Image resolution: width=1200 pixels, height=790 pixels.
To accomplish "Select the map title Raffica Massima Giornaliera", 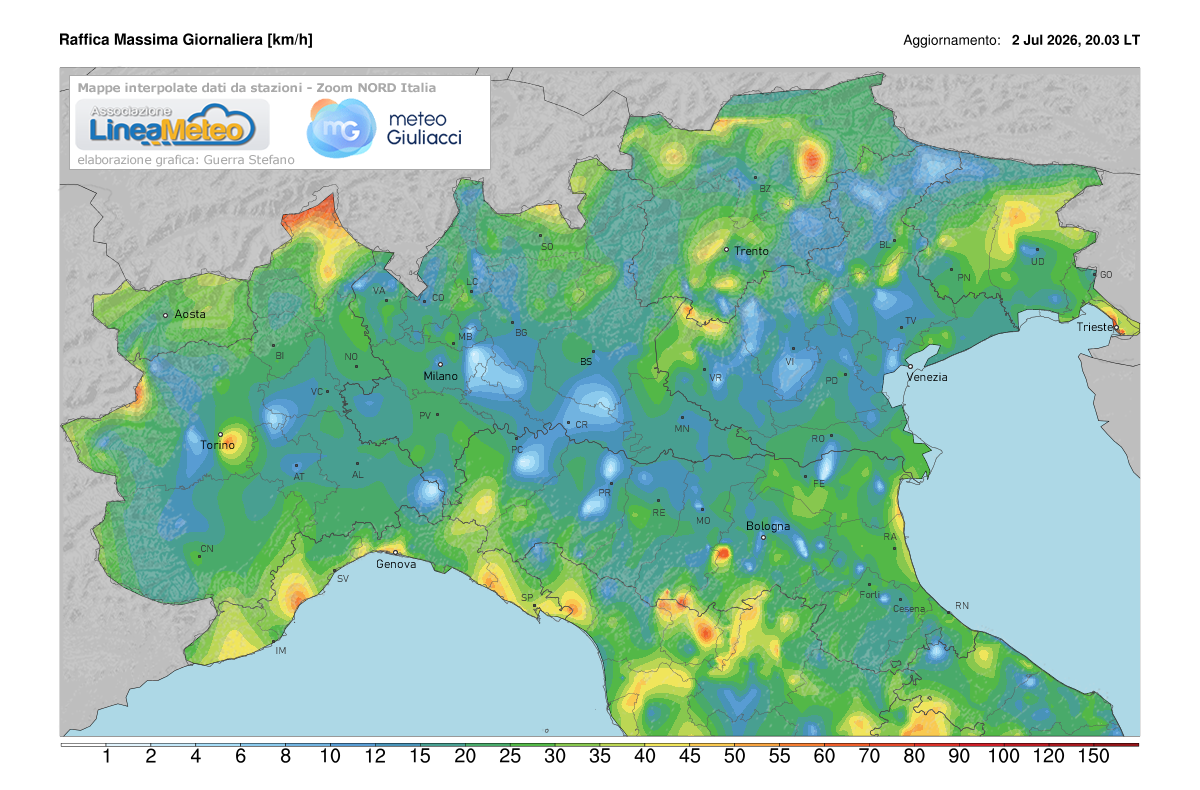I will (186, 40).
